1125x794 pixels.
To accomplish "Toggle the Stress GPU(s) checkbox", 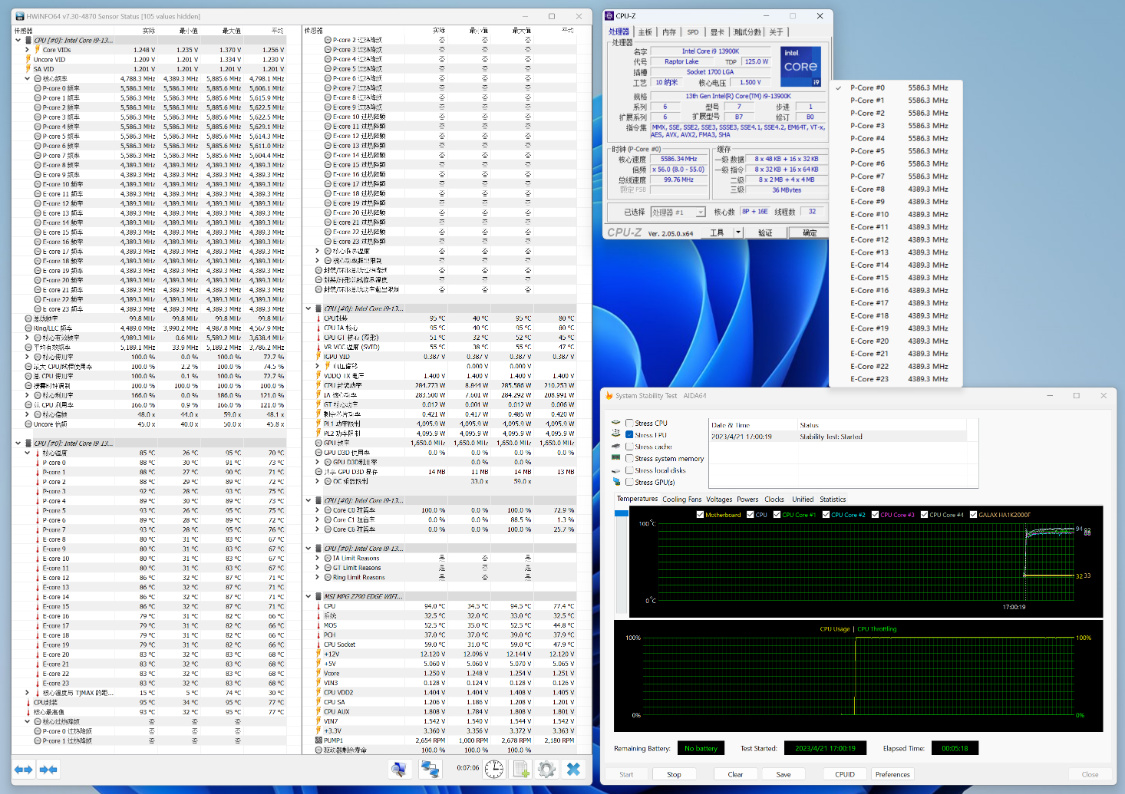I will click(630, 482).
